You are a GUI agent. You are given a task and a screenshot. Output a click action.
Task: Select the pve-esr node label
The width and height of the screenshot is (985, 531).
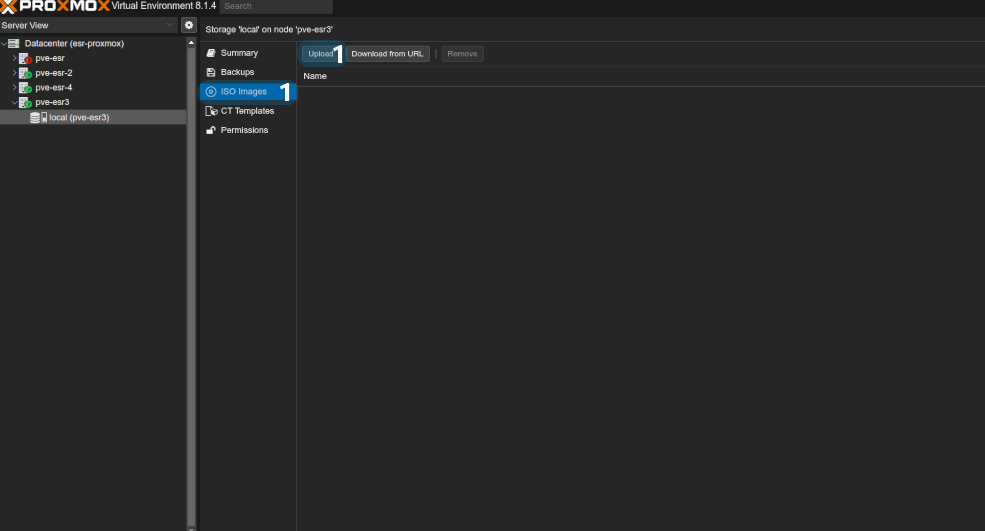pos(50,58)
